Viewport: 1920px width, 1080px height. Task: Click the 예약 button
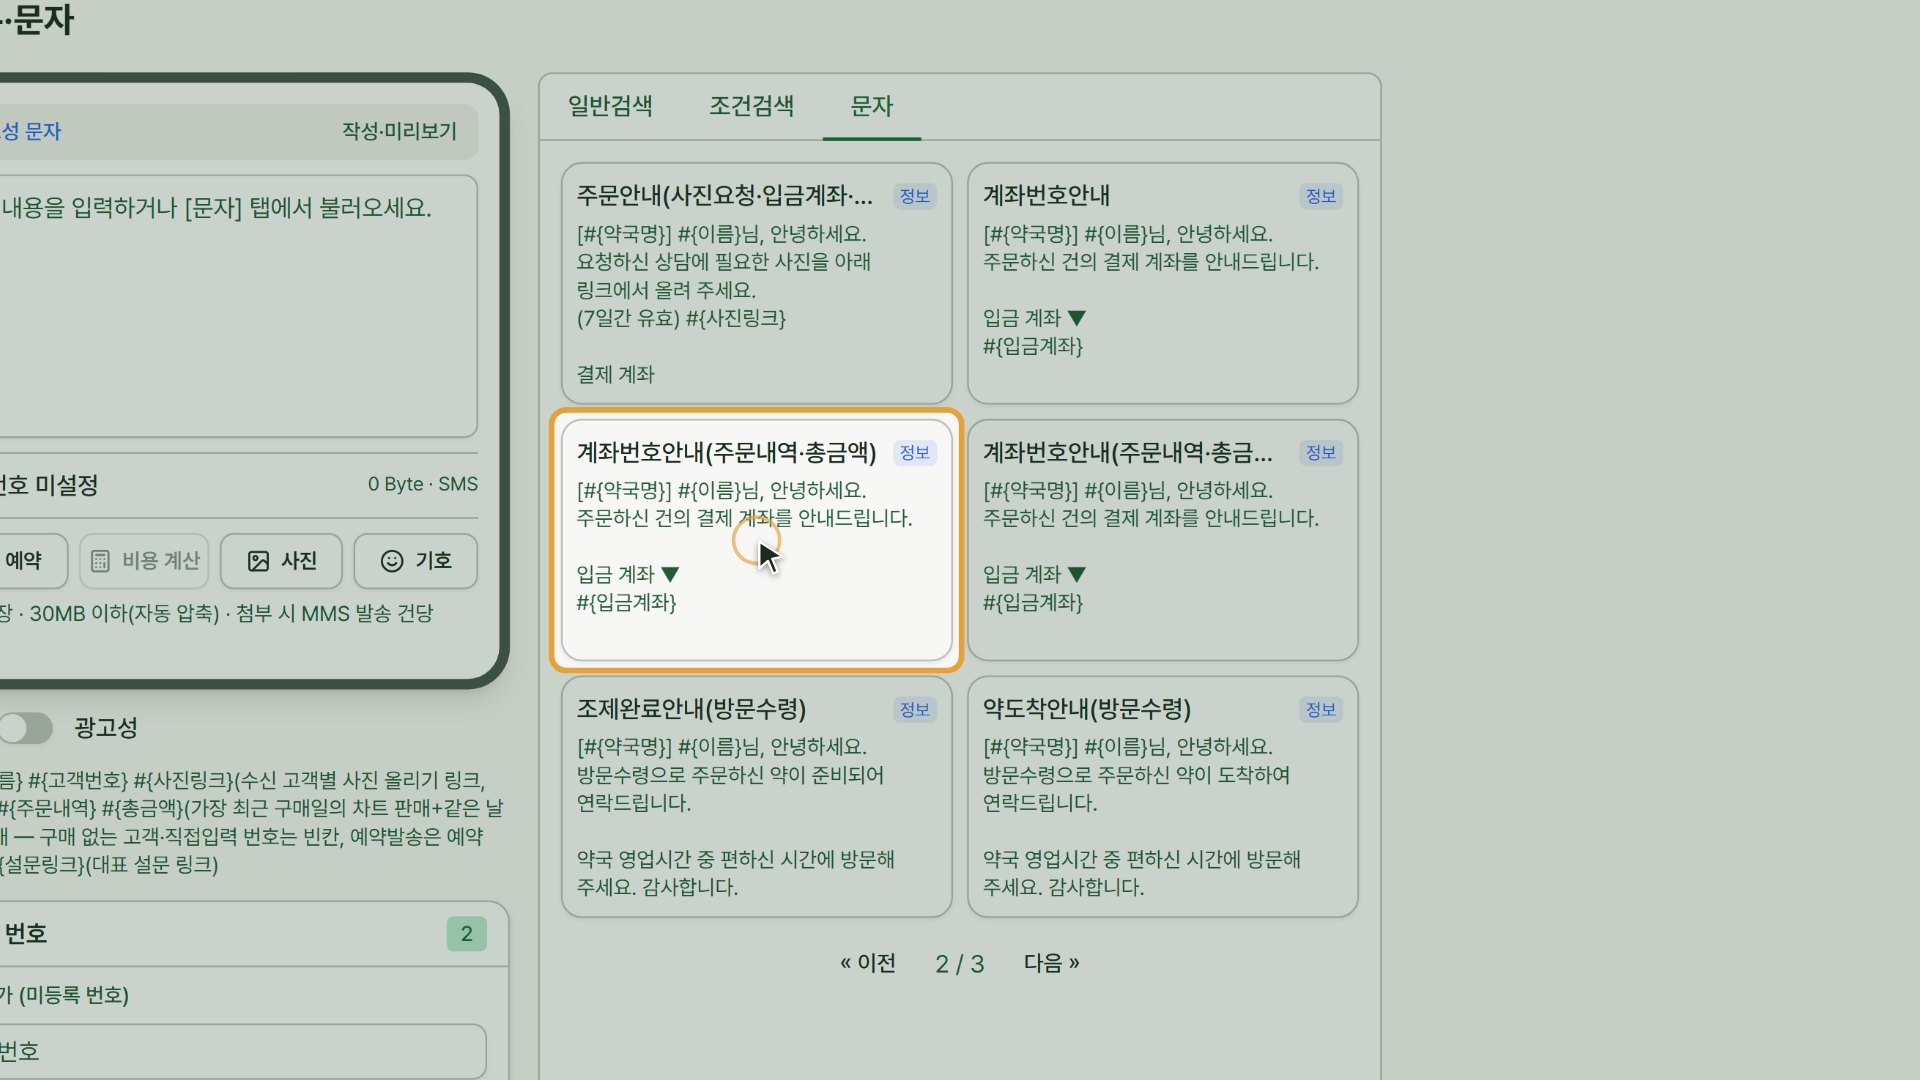pyautogui.click(x=32, y=561)
